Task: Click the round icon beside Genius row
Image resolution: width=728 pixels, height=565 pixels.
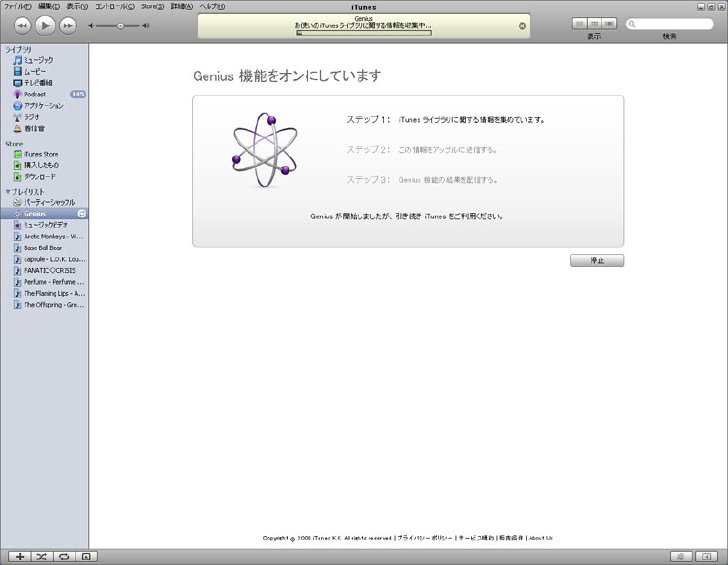Action: coord(82,214)
